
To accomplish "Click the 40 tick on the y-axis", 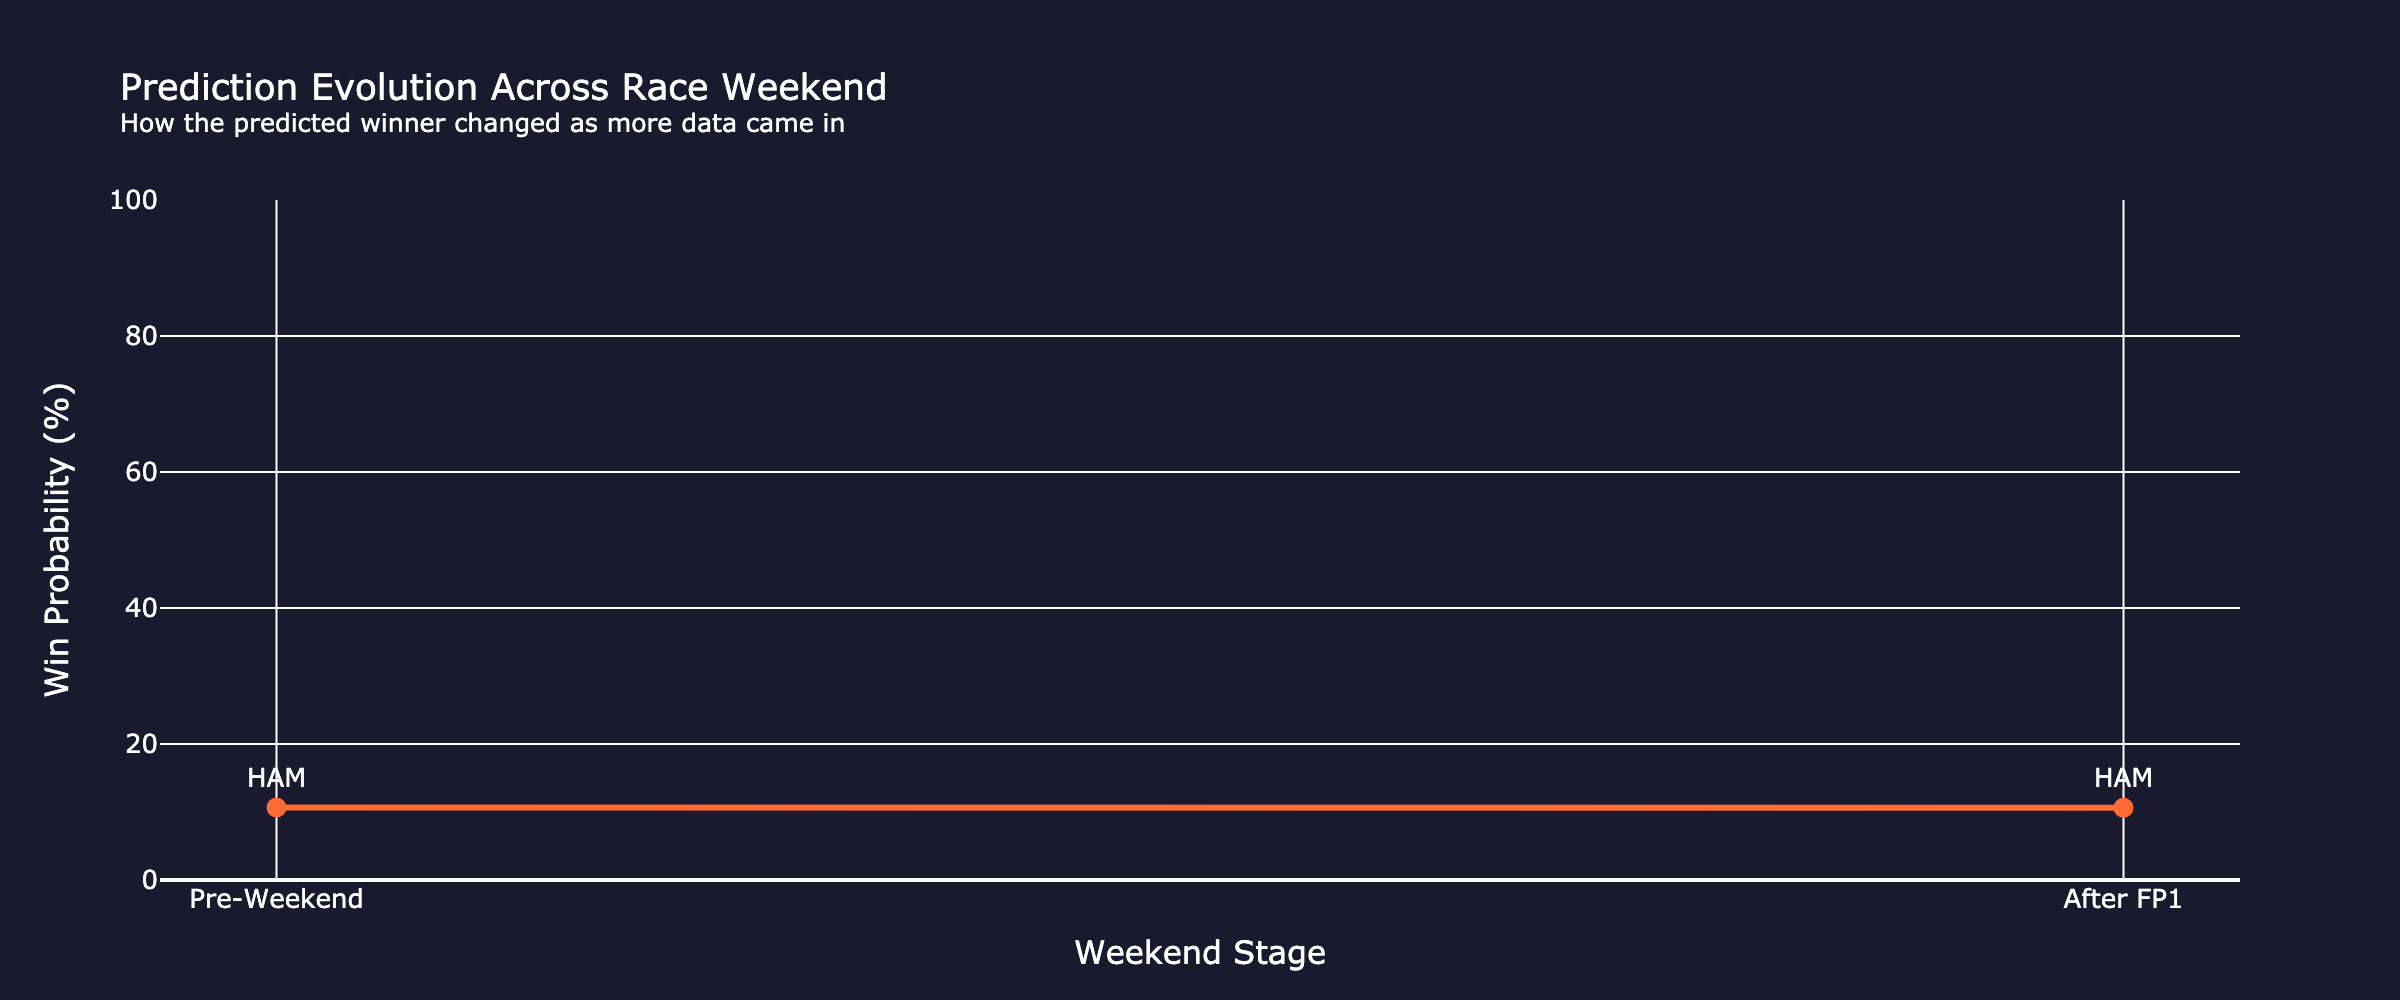I will 141,608.
